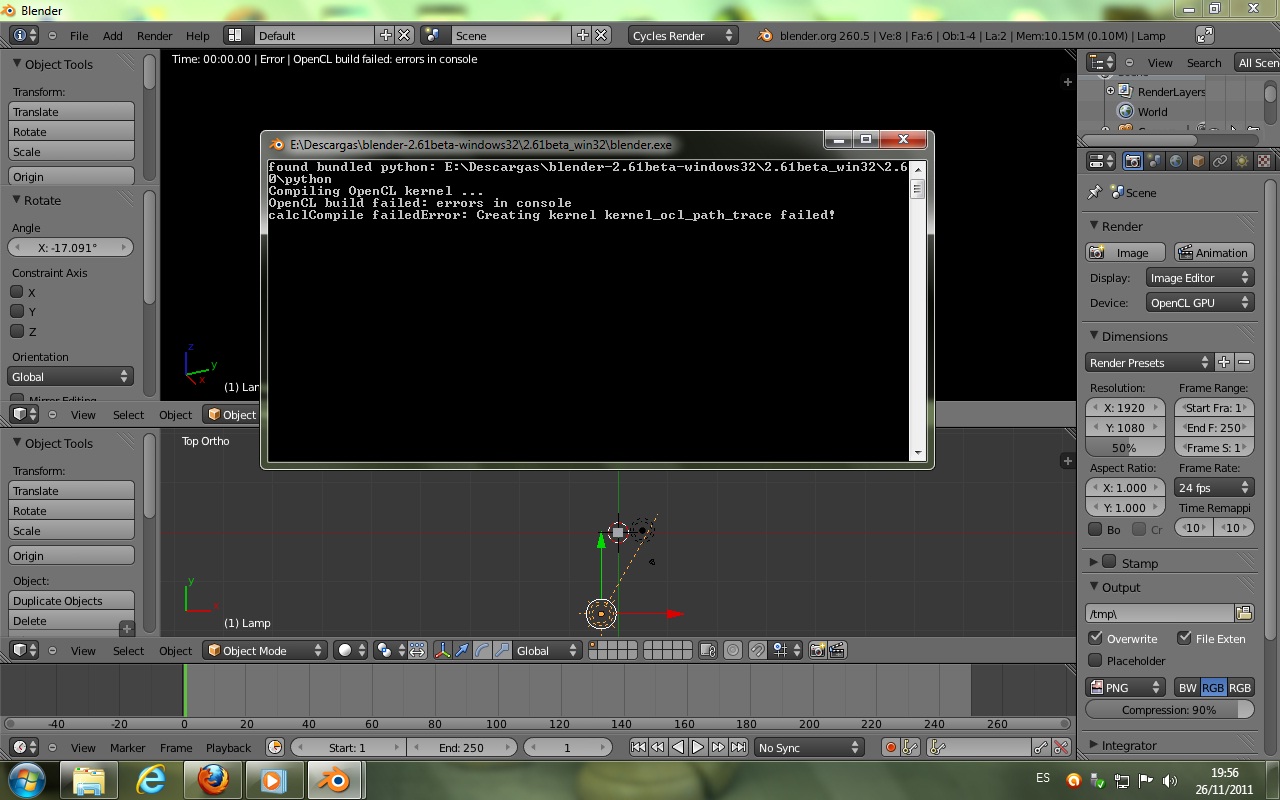This screenshot has width=1280, height=800.
Task: Open the Display mode dropdown
Action: 1200,278
